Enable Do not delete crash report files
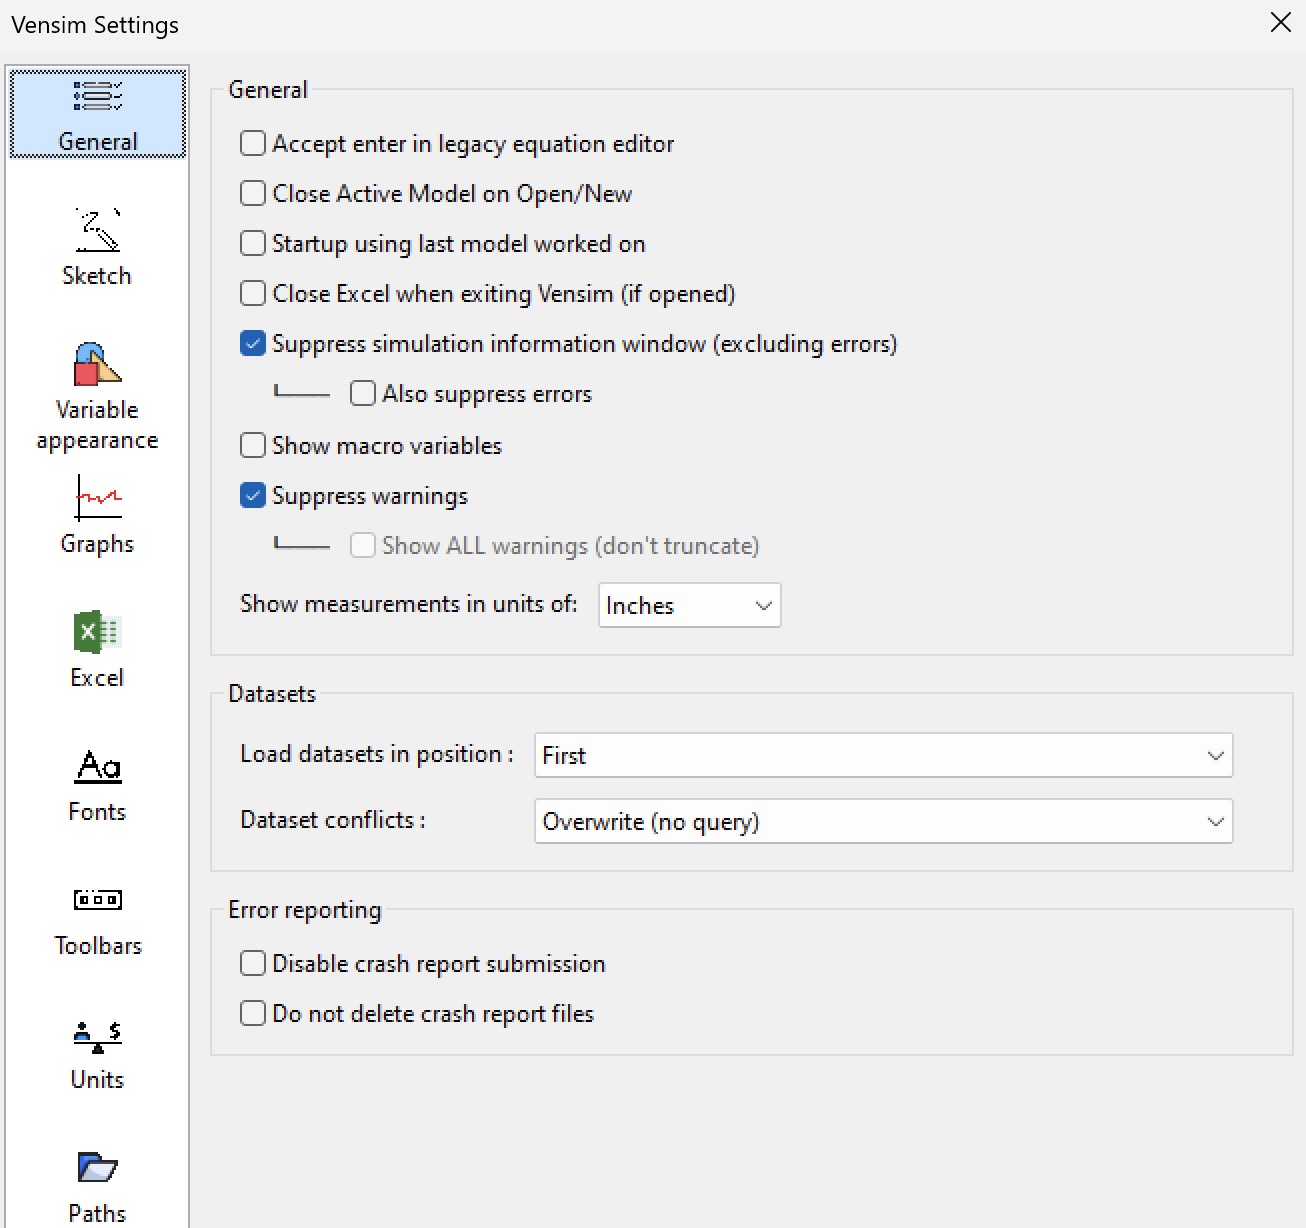 tap(253, 1013)
